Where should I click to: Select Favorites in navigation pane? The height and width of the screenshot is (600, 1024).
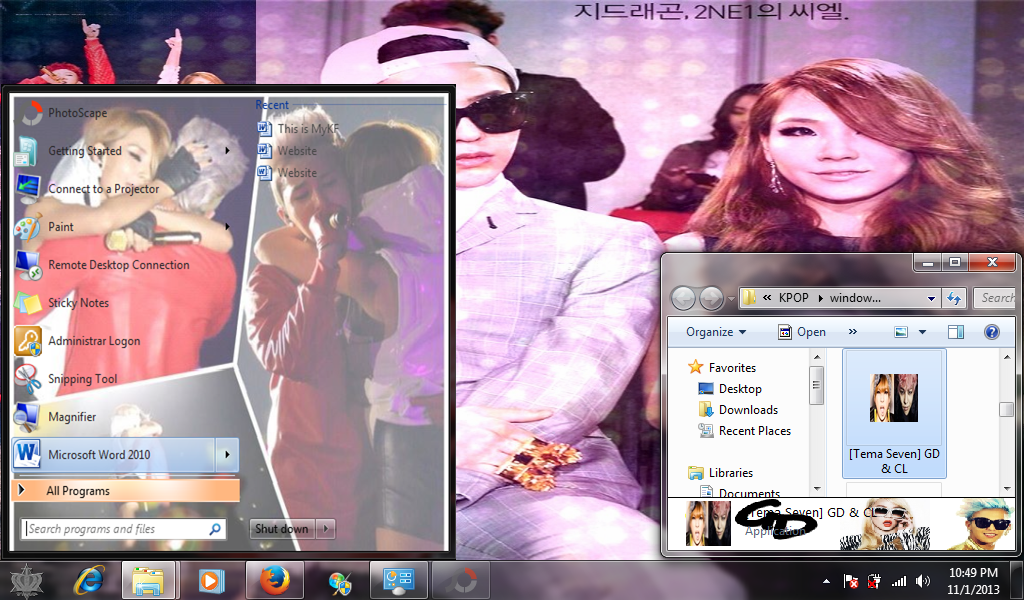722,368
